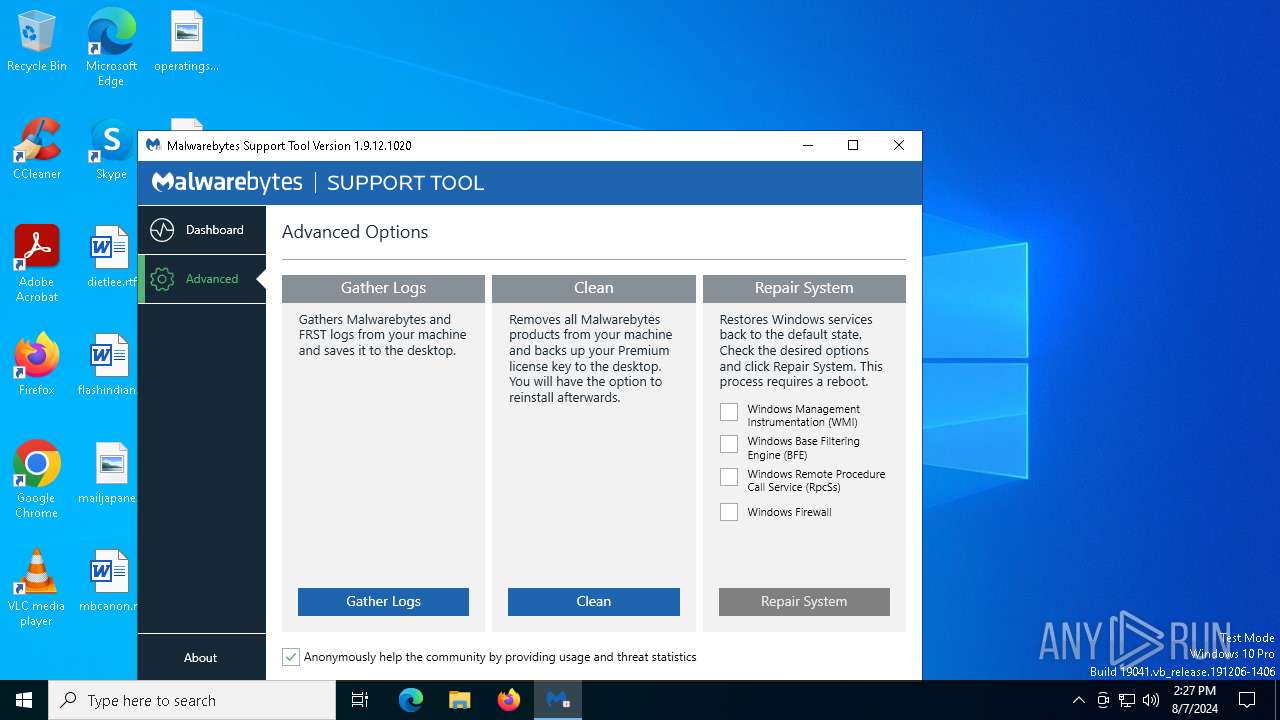Open the Dashboard pulse icon
Viewport: 1280px width, 720px height.
tap(162, 231)
